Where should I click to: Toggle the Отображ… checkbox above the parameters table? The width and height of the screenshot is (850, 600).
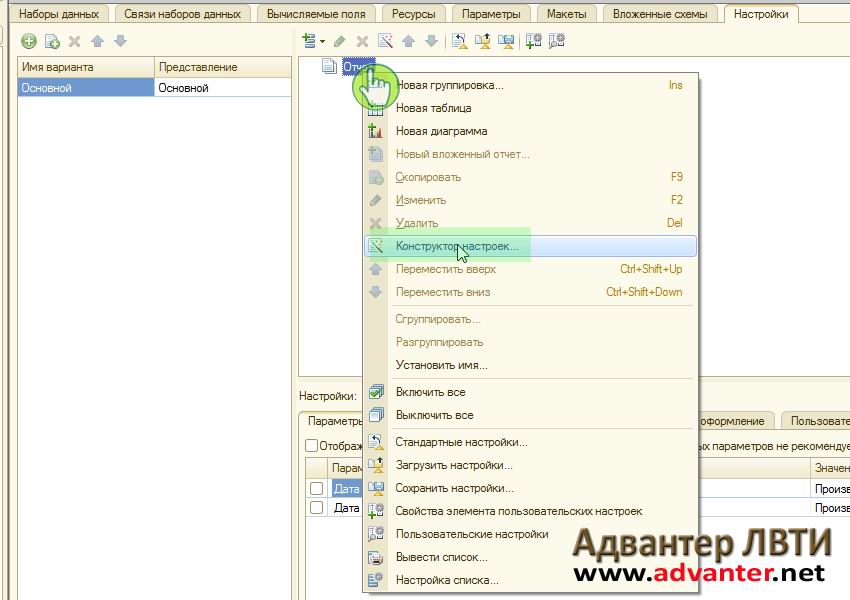coord(311,445)
